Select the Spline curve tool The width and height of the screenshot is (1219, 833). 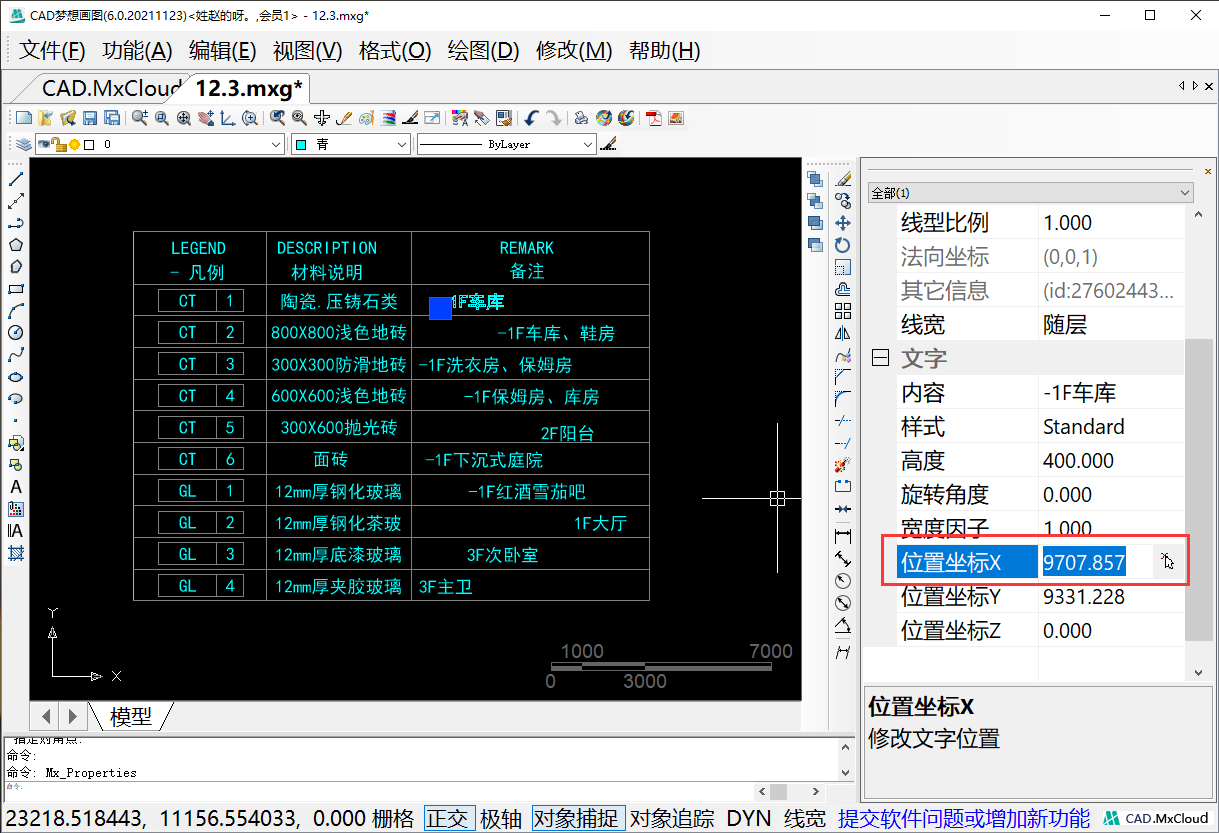16,355
